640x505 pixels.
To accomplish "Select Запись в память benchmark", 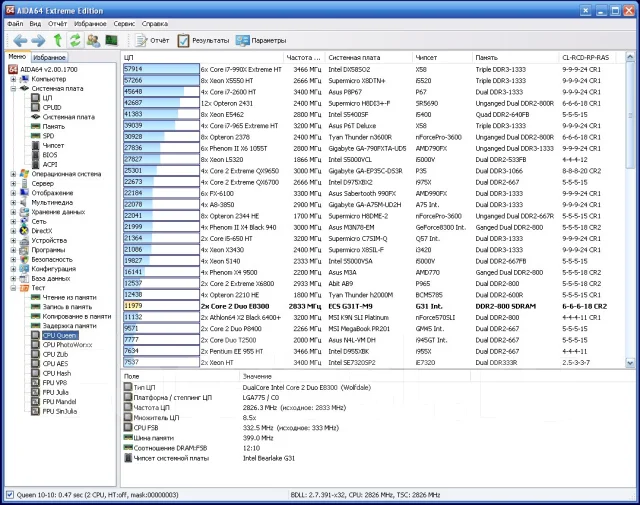I will (67, 307).
